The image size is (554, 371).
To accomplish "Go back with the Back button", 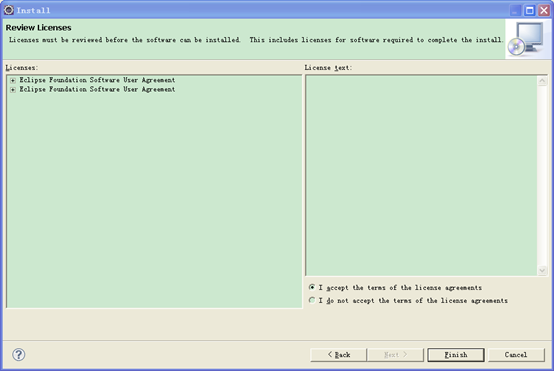I will (338, 355).
